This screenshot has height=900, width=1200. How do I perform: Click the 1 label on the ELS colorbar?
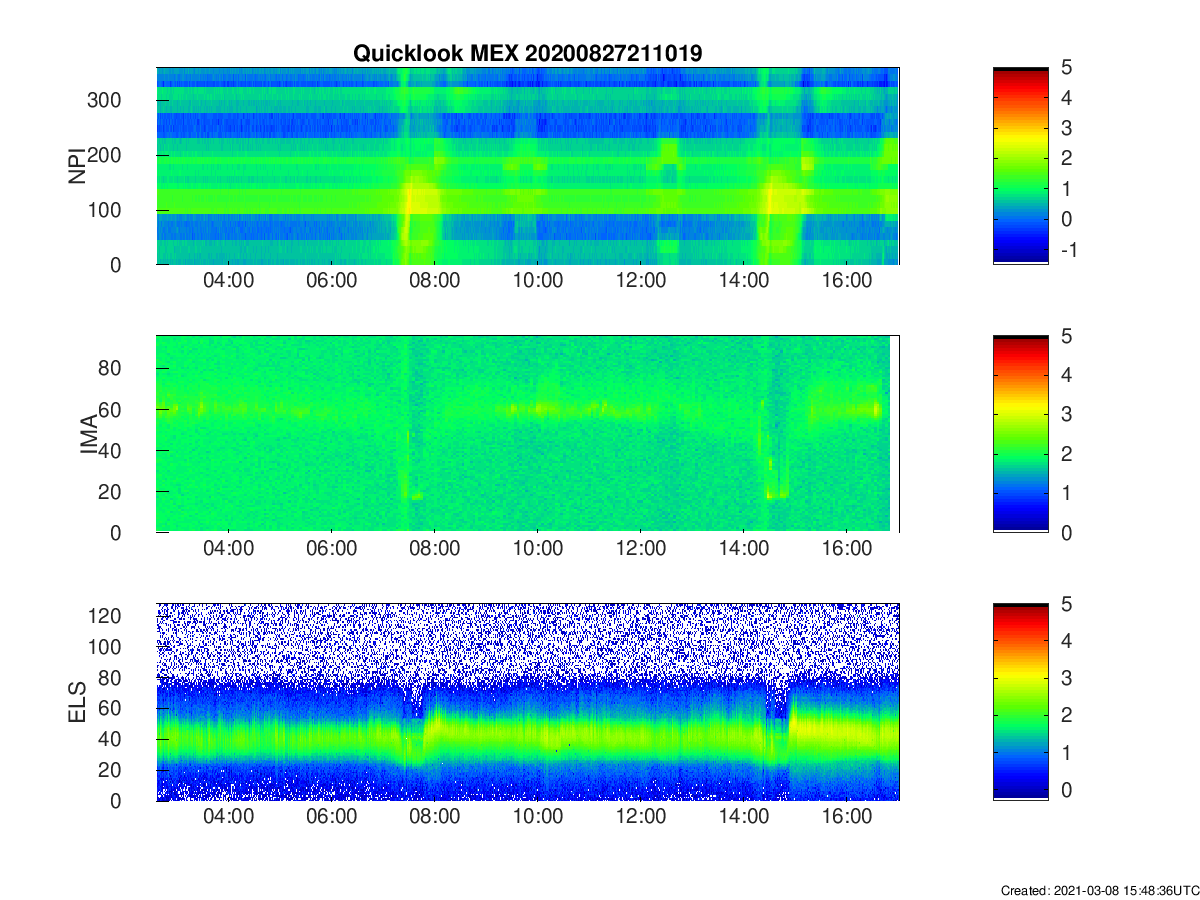coord(1067,752)
